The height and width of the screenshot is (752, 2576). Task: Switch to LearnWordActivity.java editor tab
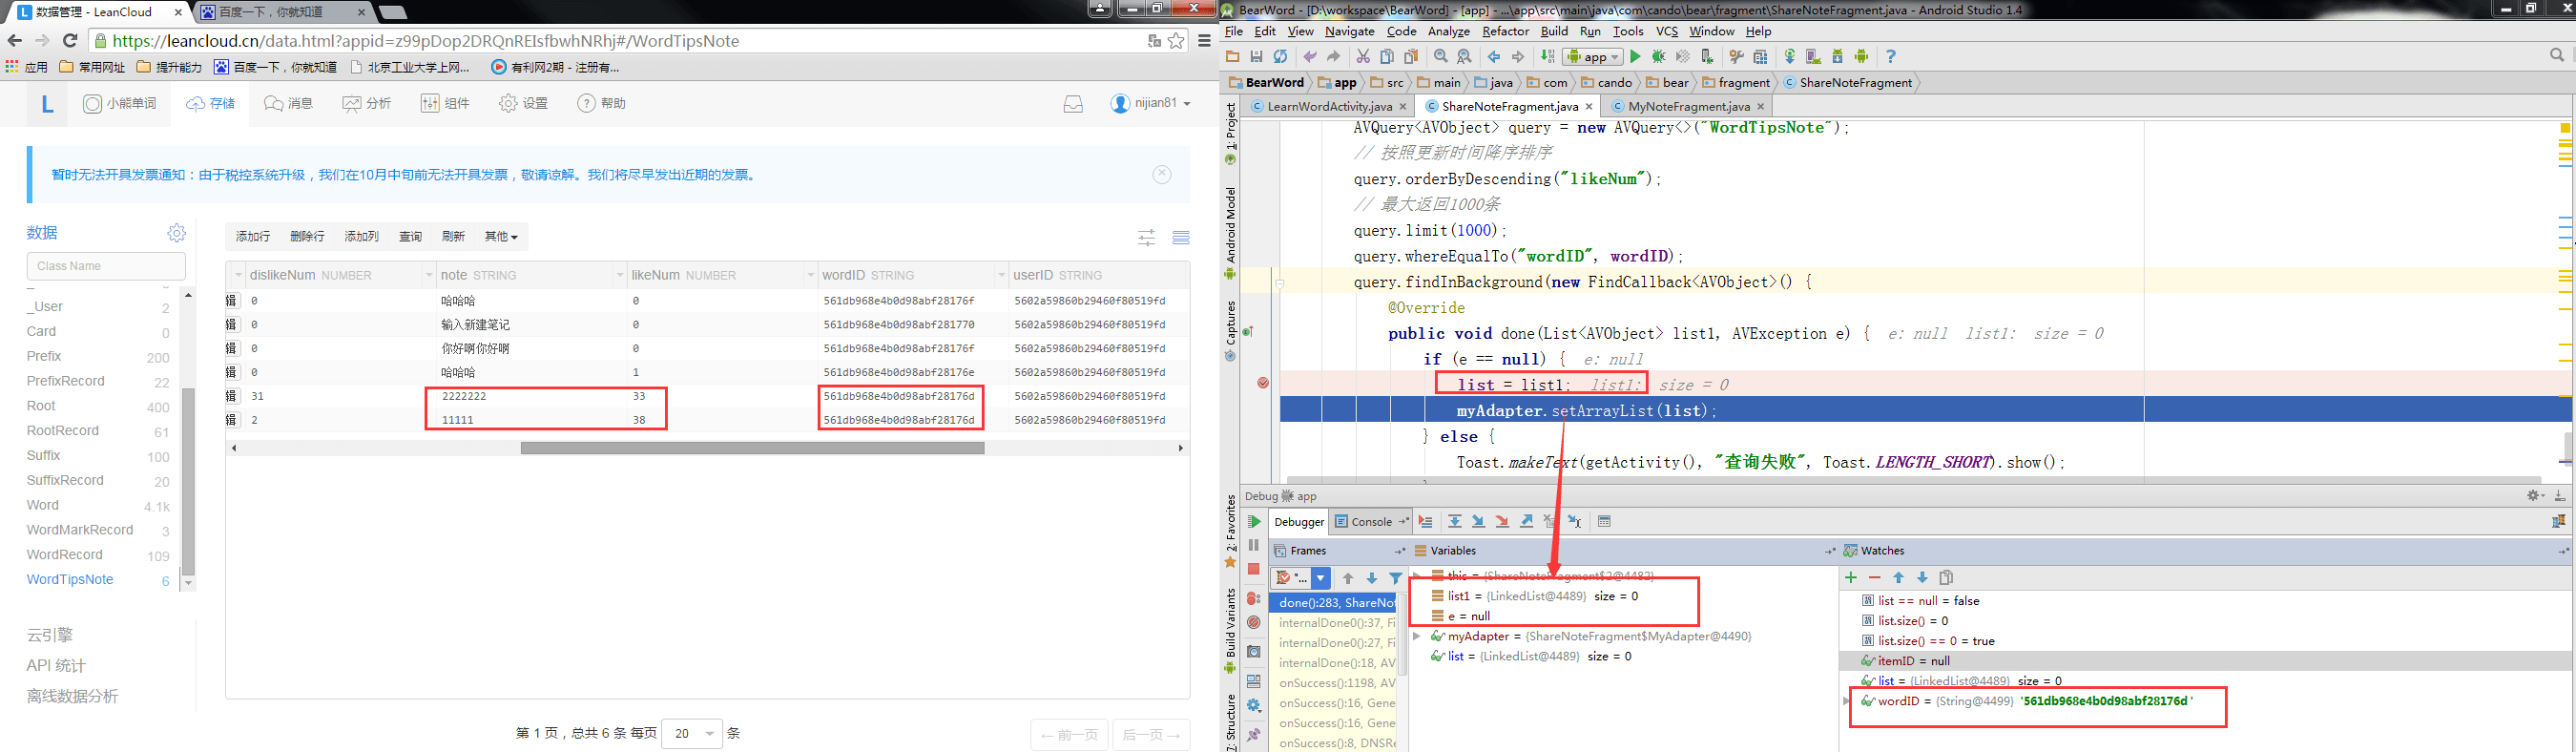coord(1329,106)
